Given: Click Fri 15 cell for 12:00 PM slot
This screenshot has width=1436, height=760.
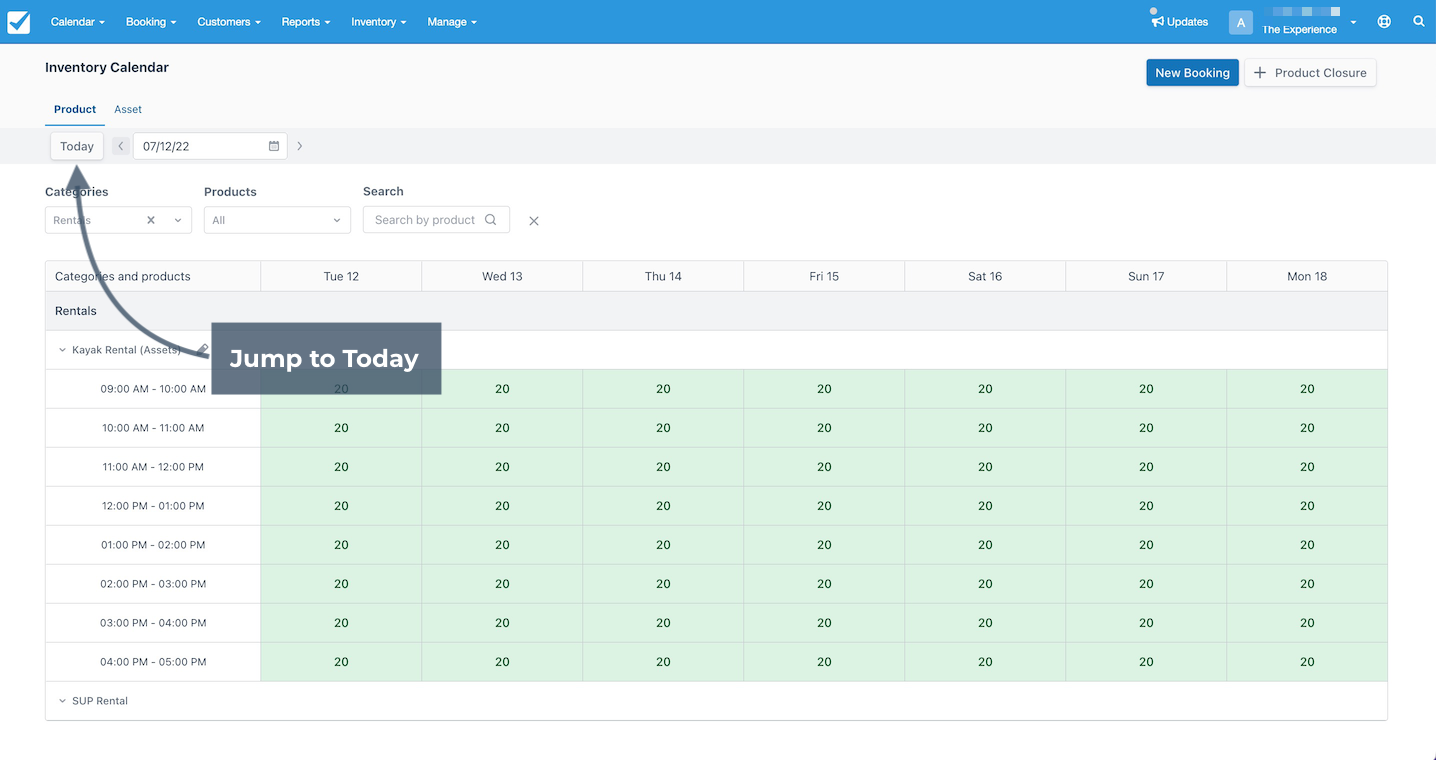Looking at the screenshot, I should 824,506.
